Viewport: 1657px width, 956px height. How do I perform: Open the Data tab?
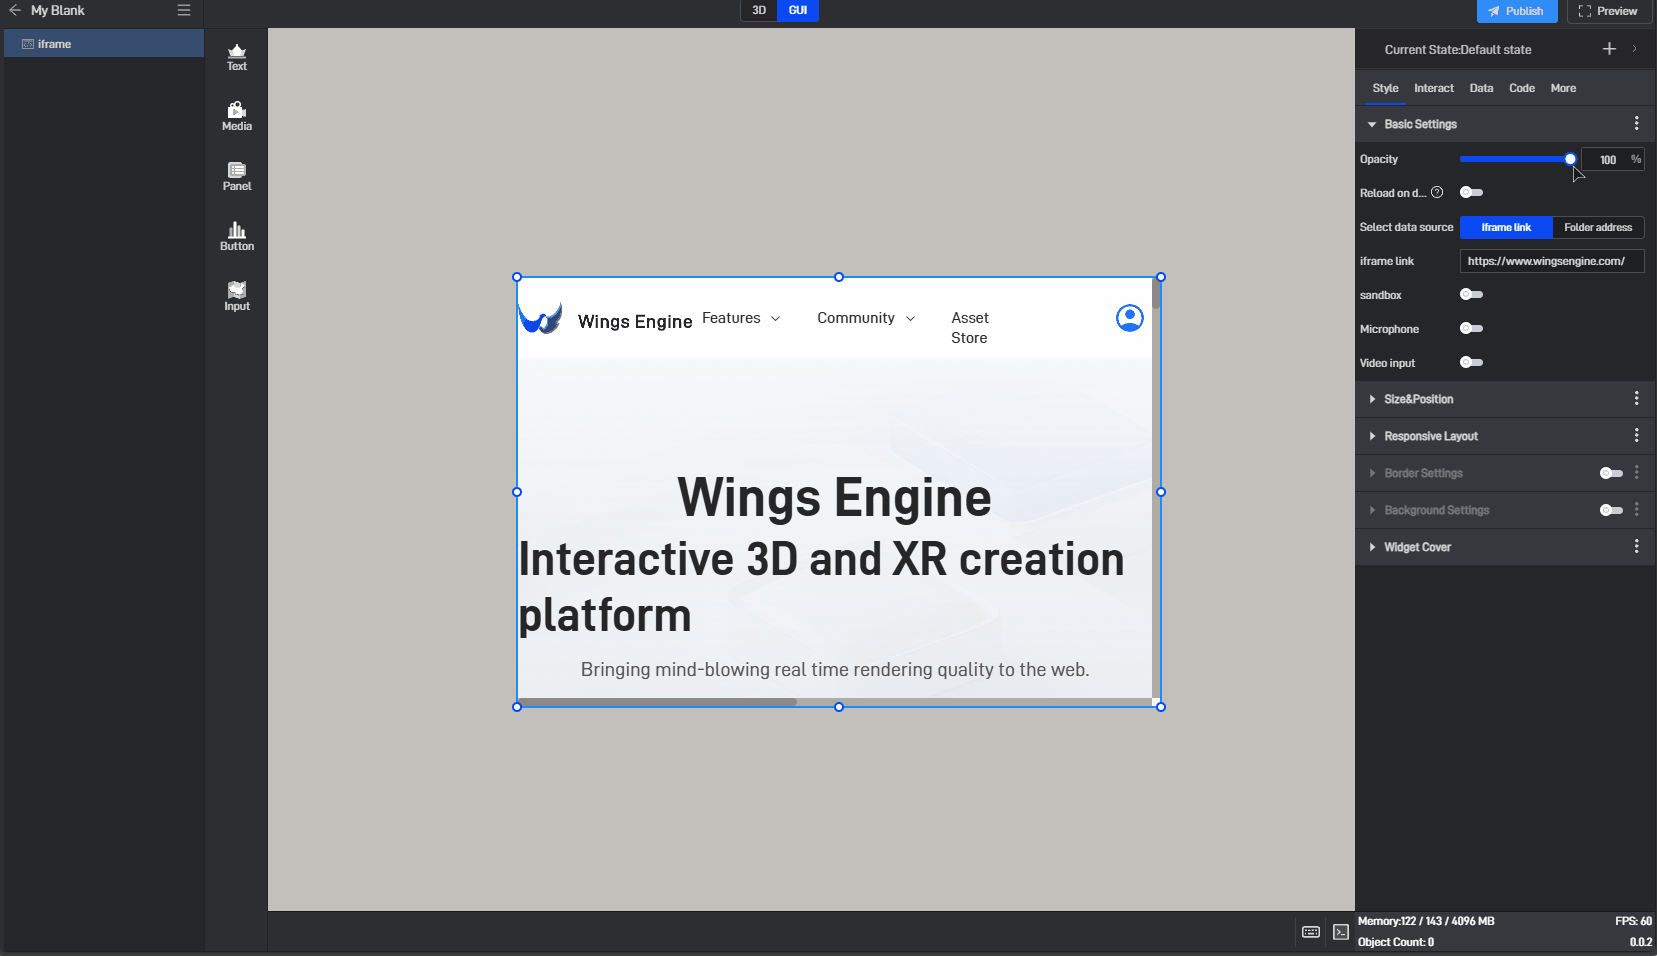click(x=1481, y=88)
